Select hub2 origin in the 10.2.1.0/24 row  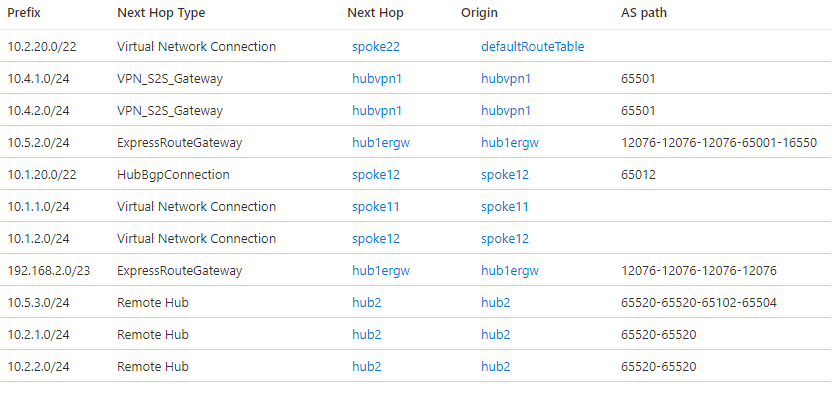tap(496, 335)
